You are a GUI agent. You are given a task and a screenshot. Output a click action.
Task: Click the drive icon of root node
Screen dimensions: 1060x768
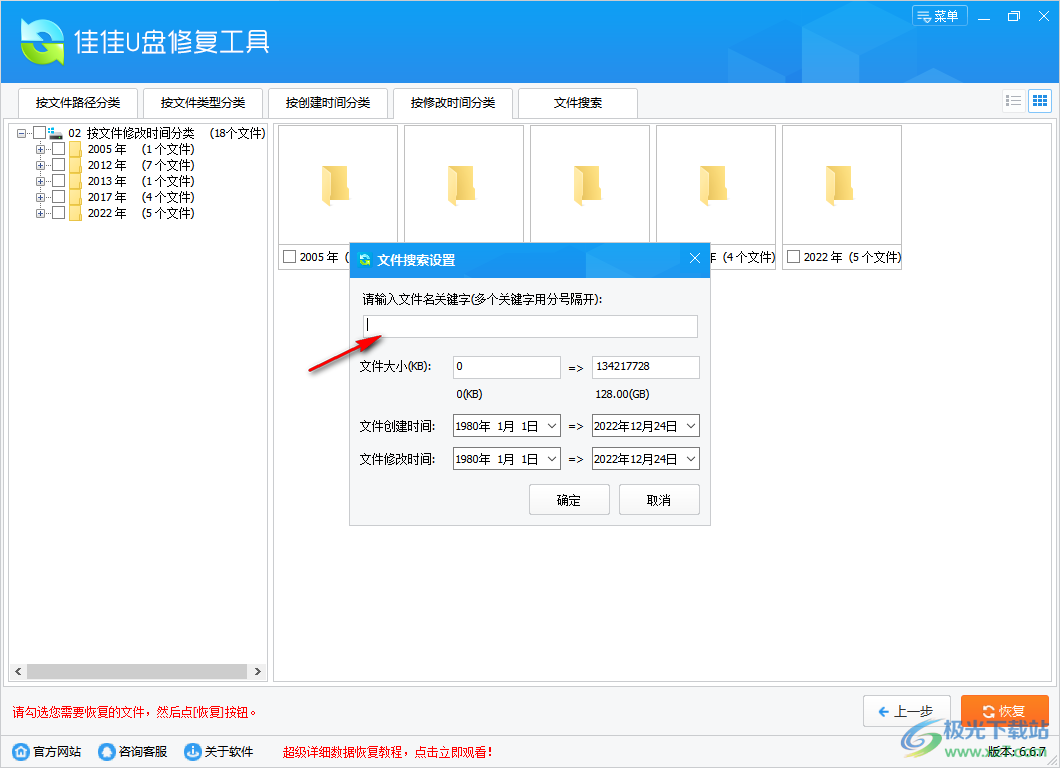(55, 133)
